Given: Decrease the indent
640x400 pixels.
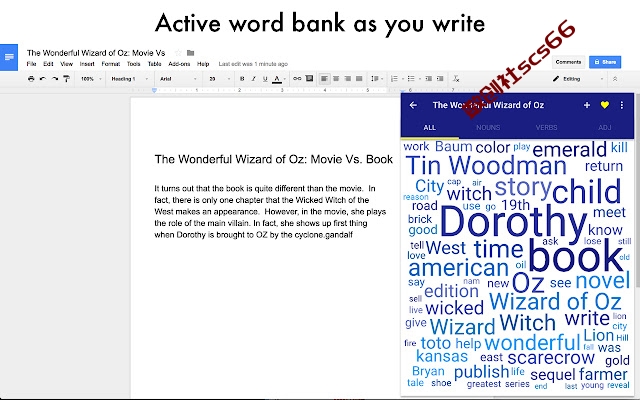Looking at the screenshot, I should pyautogui.click(x=428, y=79).
